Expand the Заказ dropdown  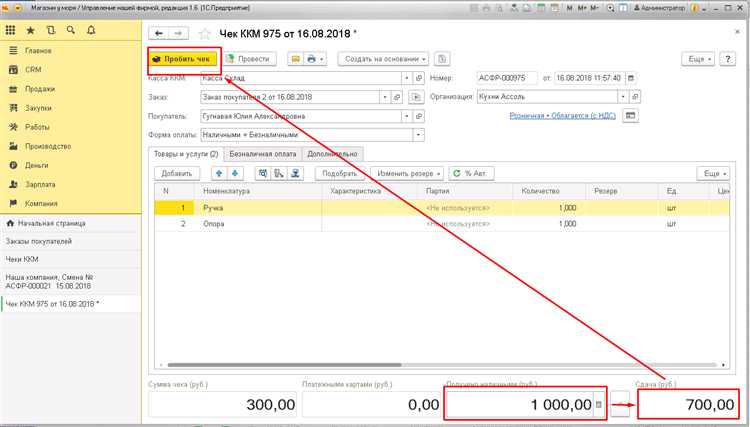point(385,97)
